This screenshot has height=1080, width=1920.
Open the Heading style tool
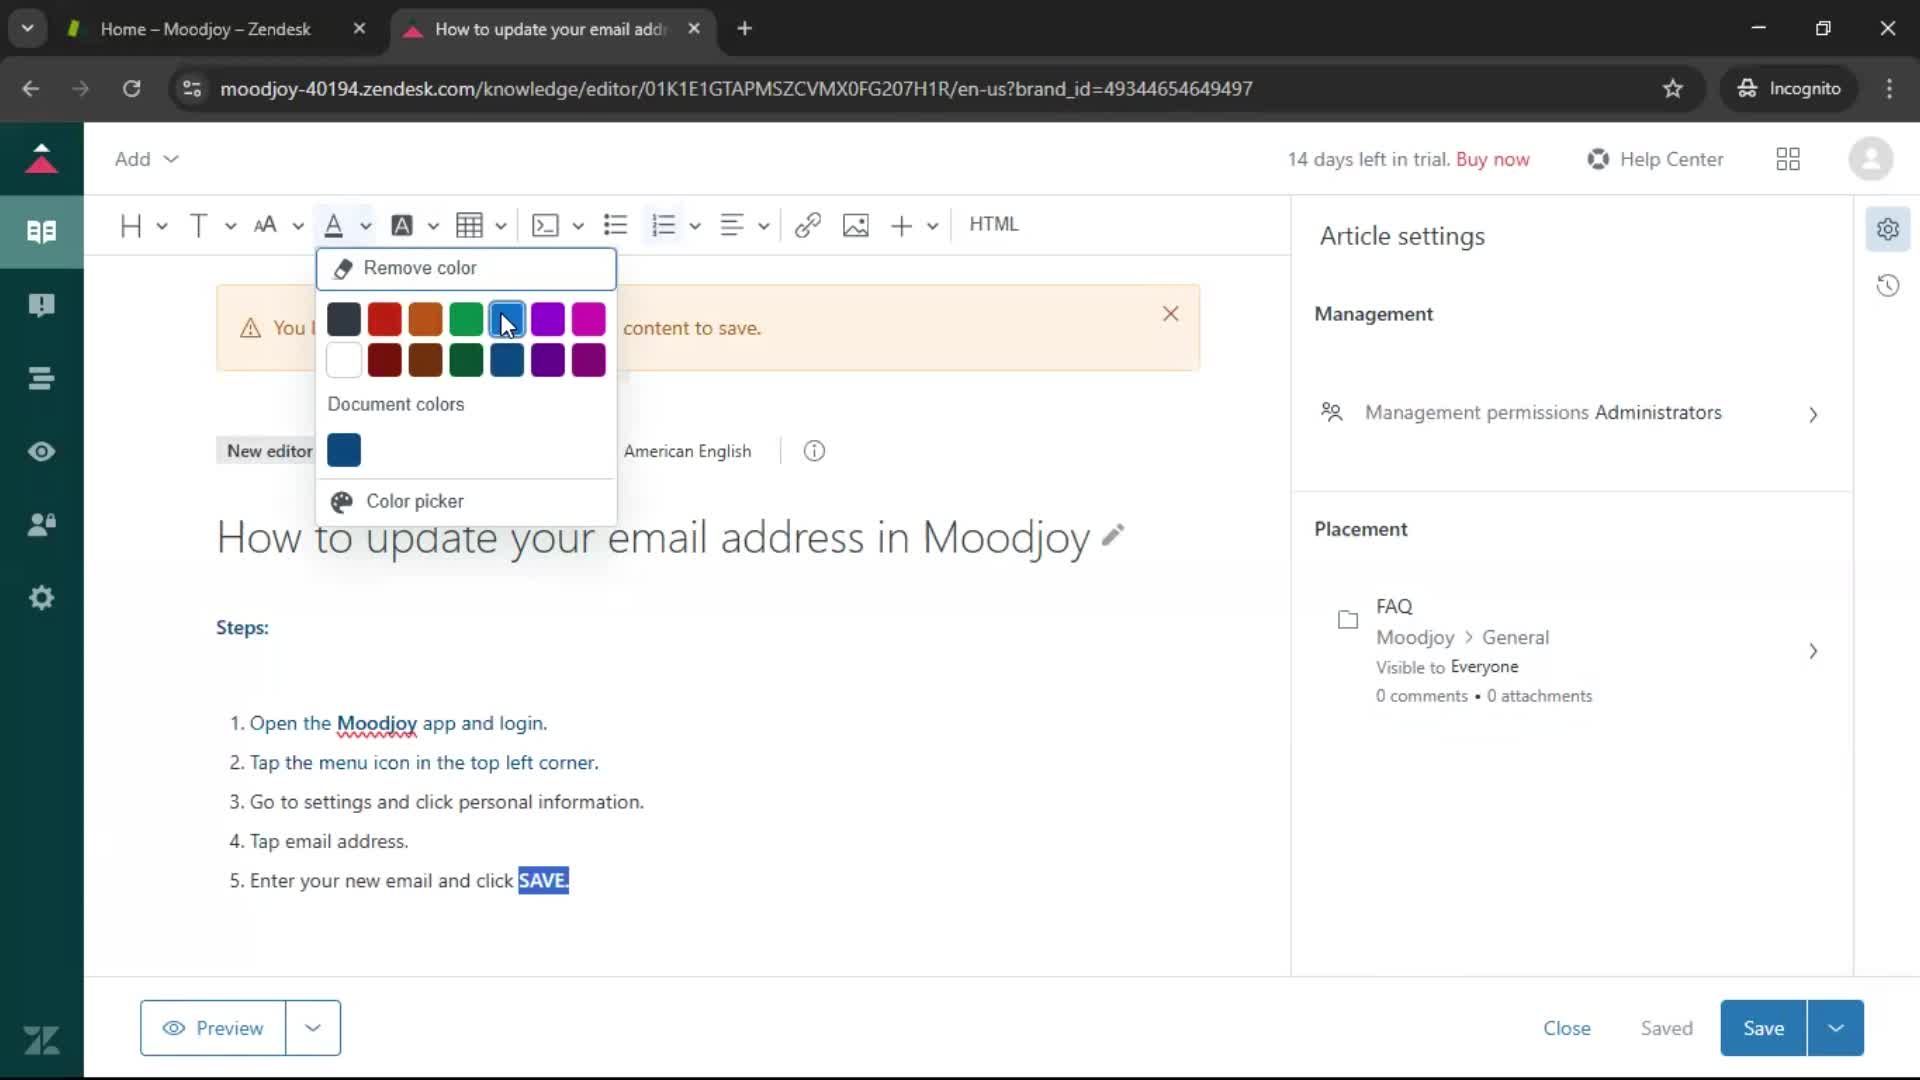[x=131, y=225]
